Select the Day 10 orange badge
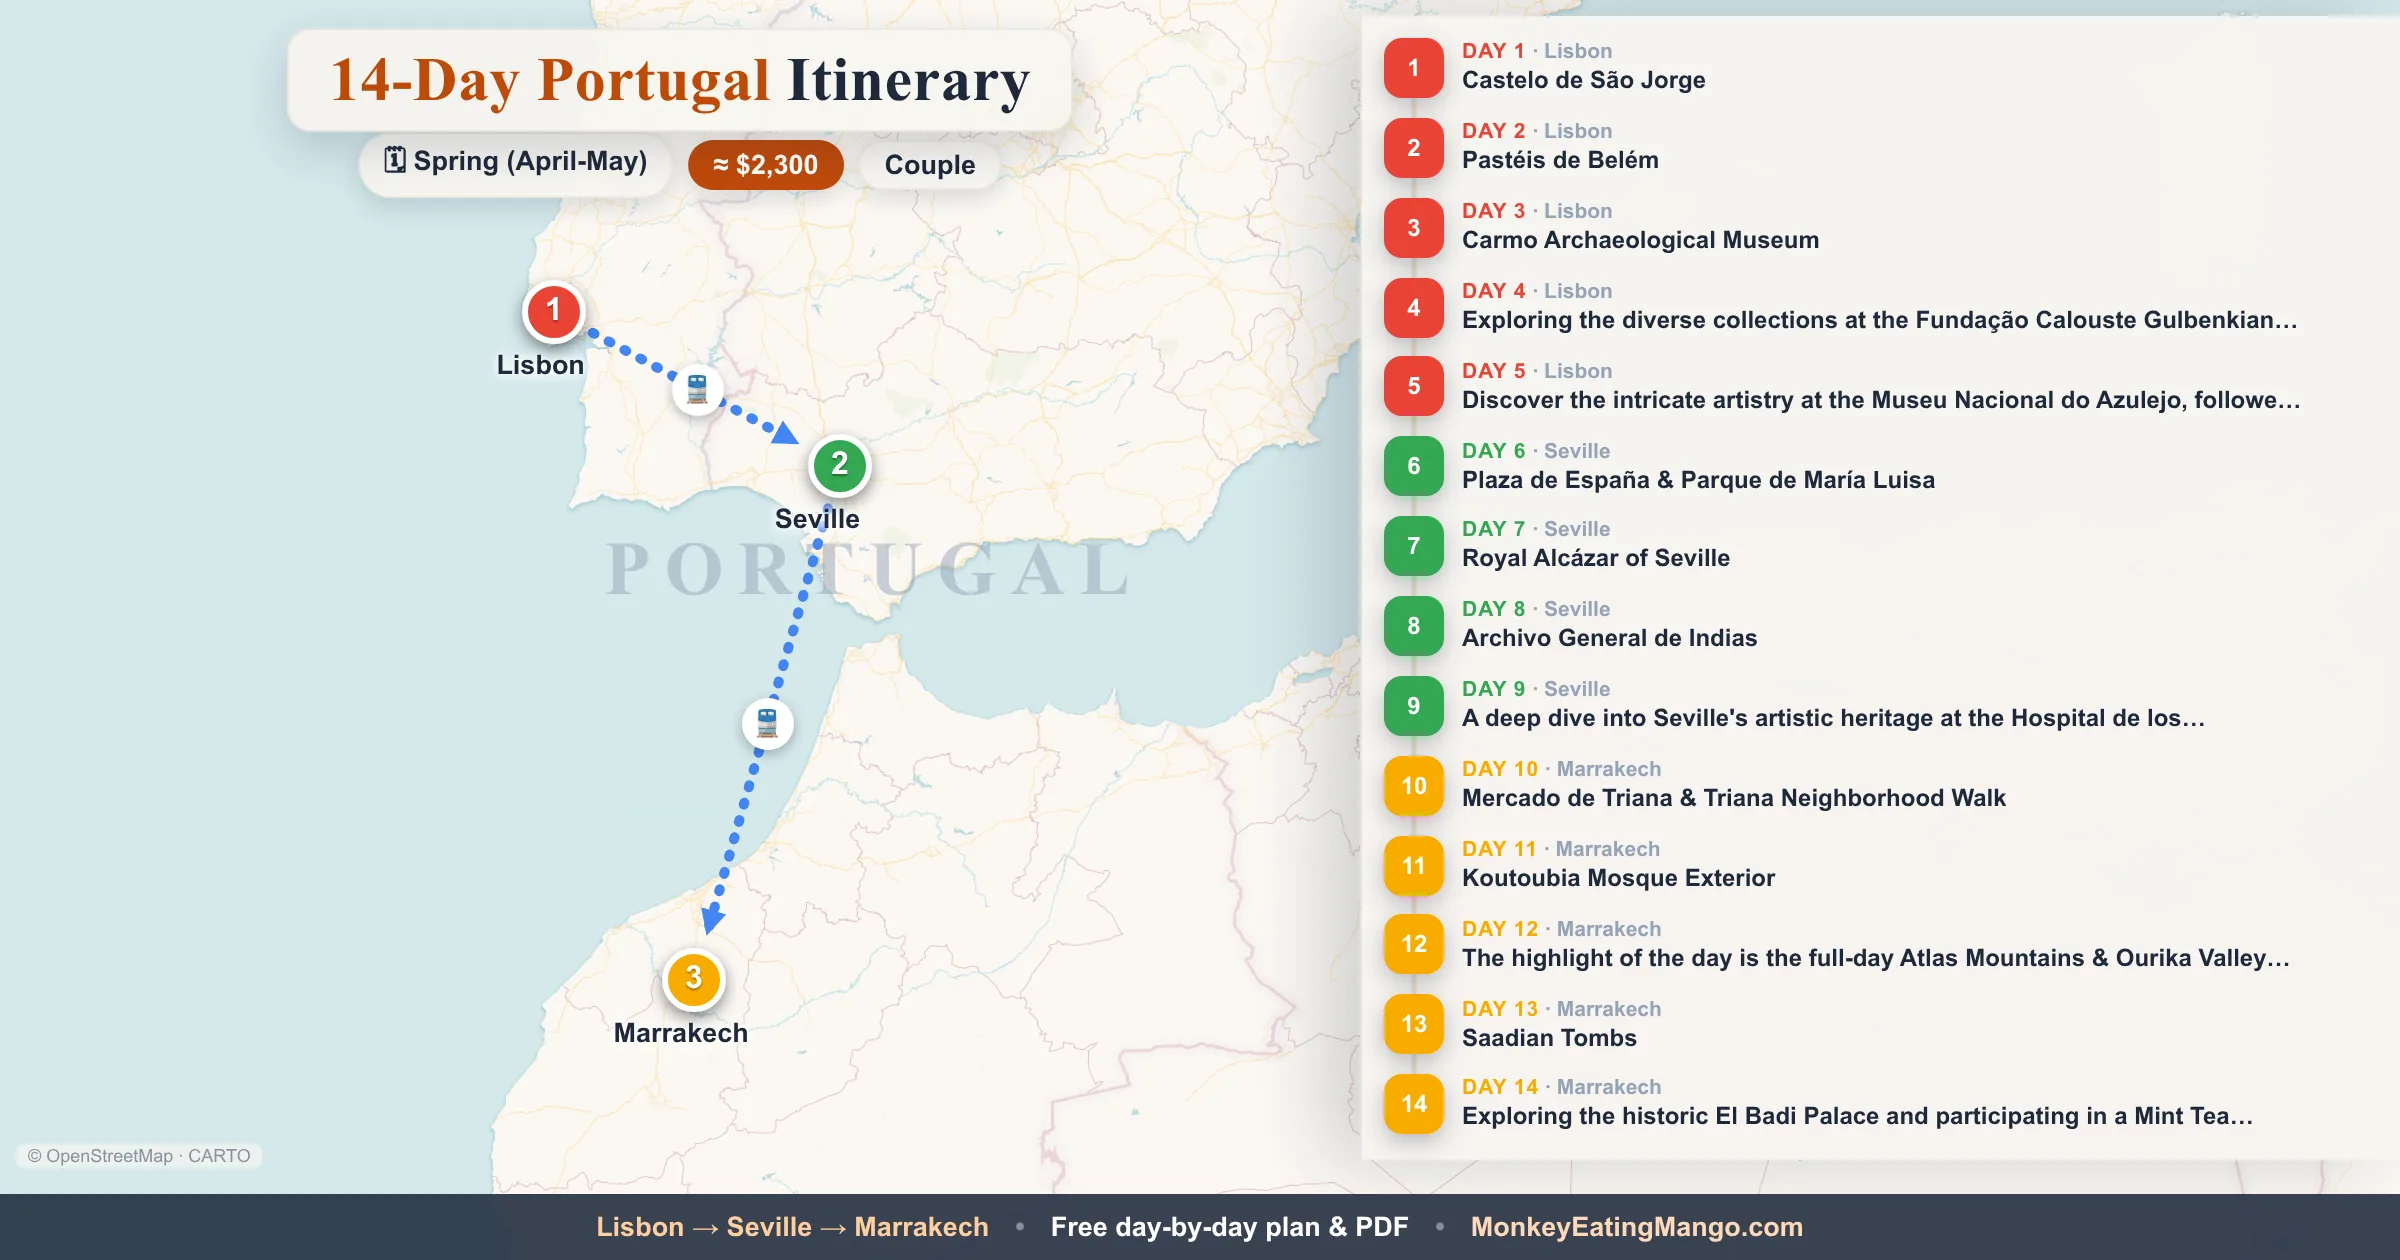 pyautogui.click(x=1413, y=786)
